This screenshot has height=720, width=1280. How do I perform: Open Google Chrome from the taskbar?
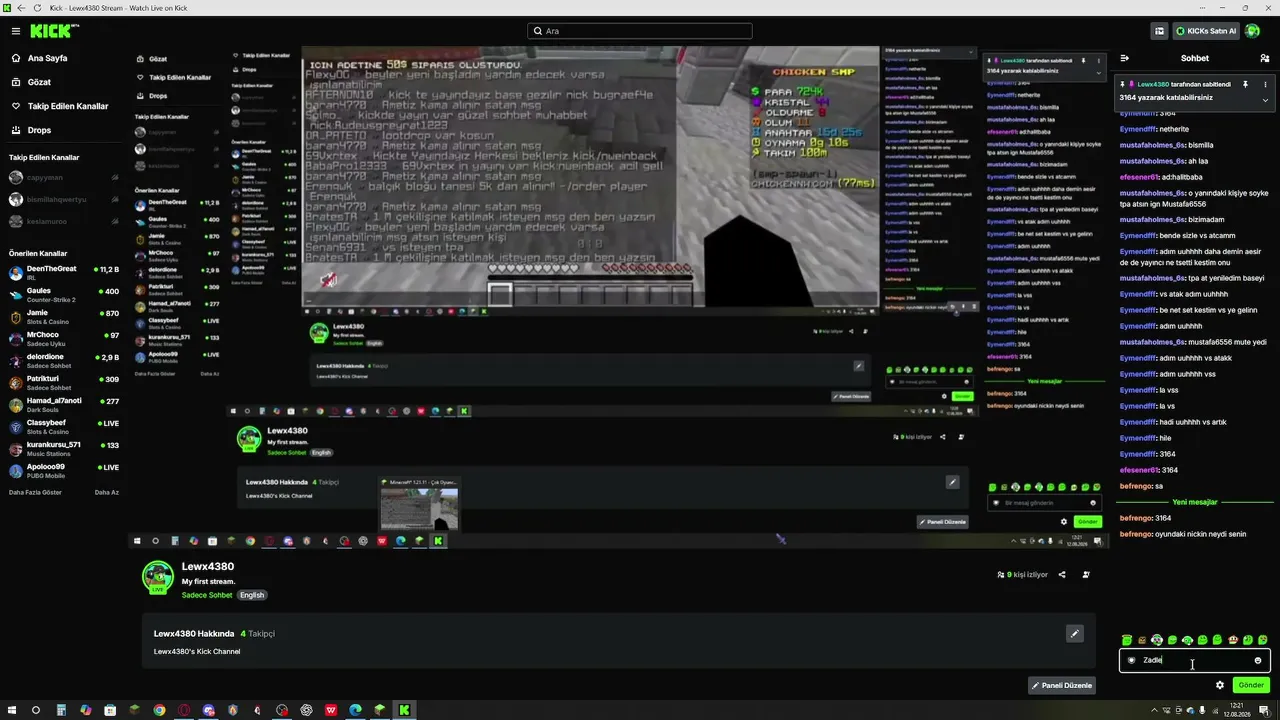coord(159,710)
